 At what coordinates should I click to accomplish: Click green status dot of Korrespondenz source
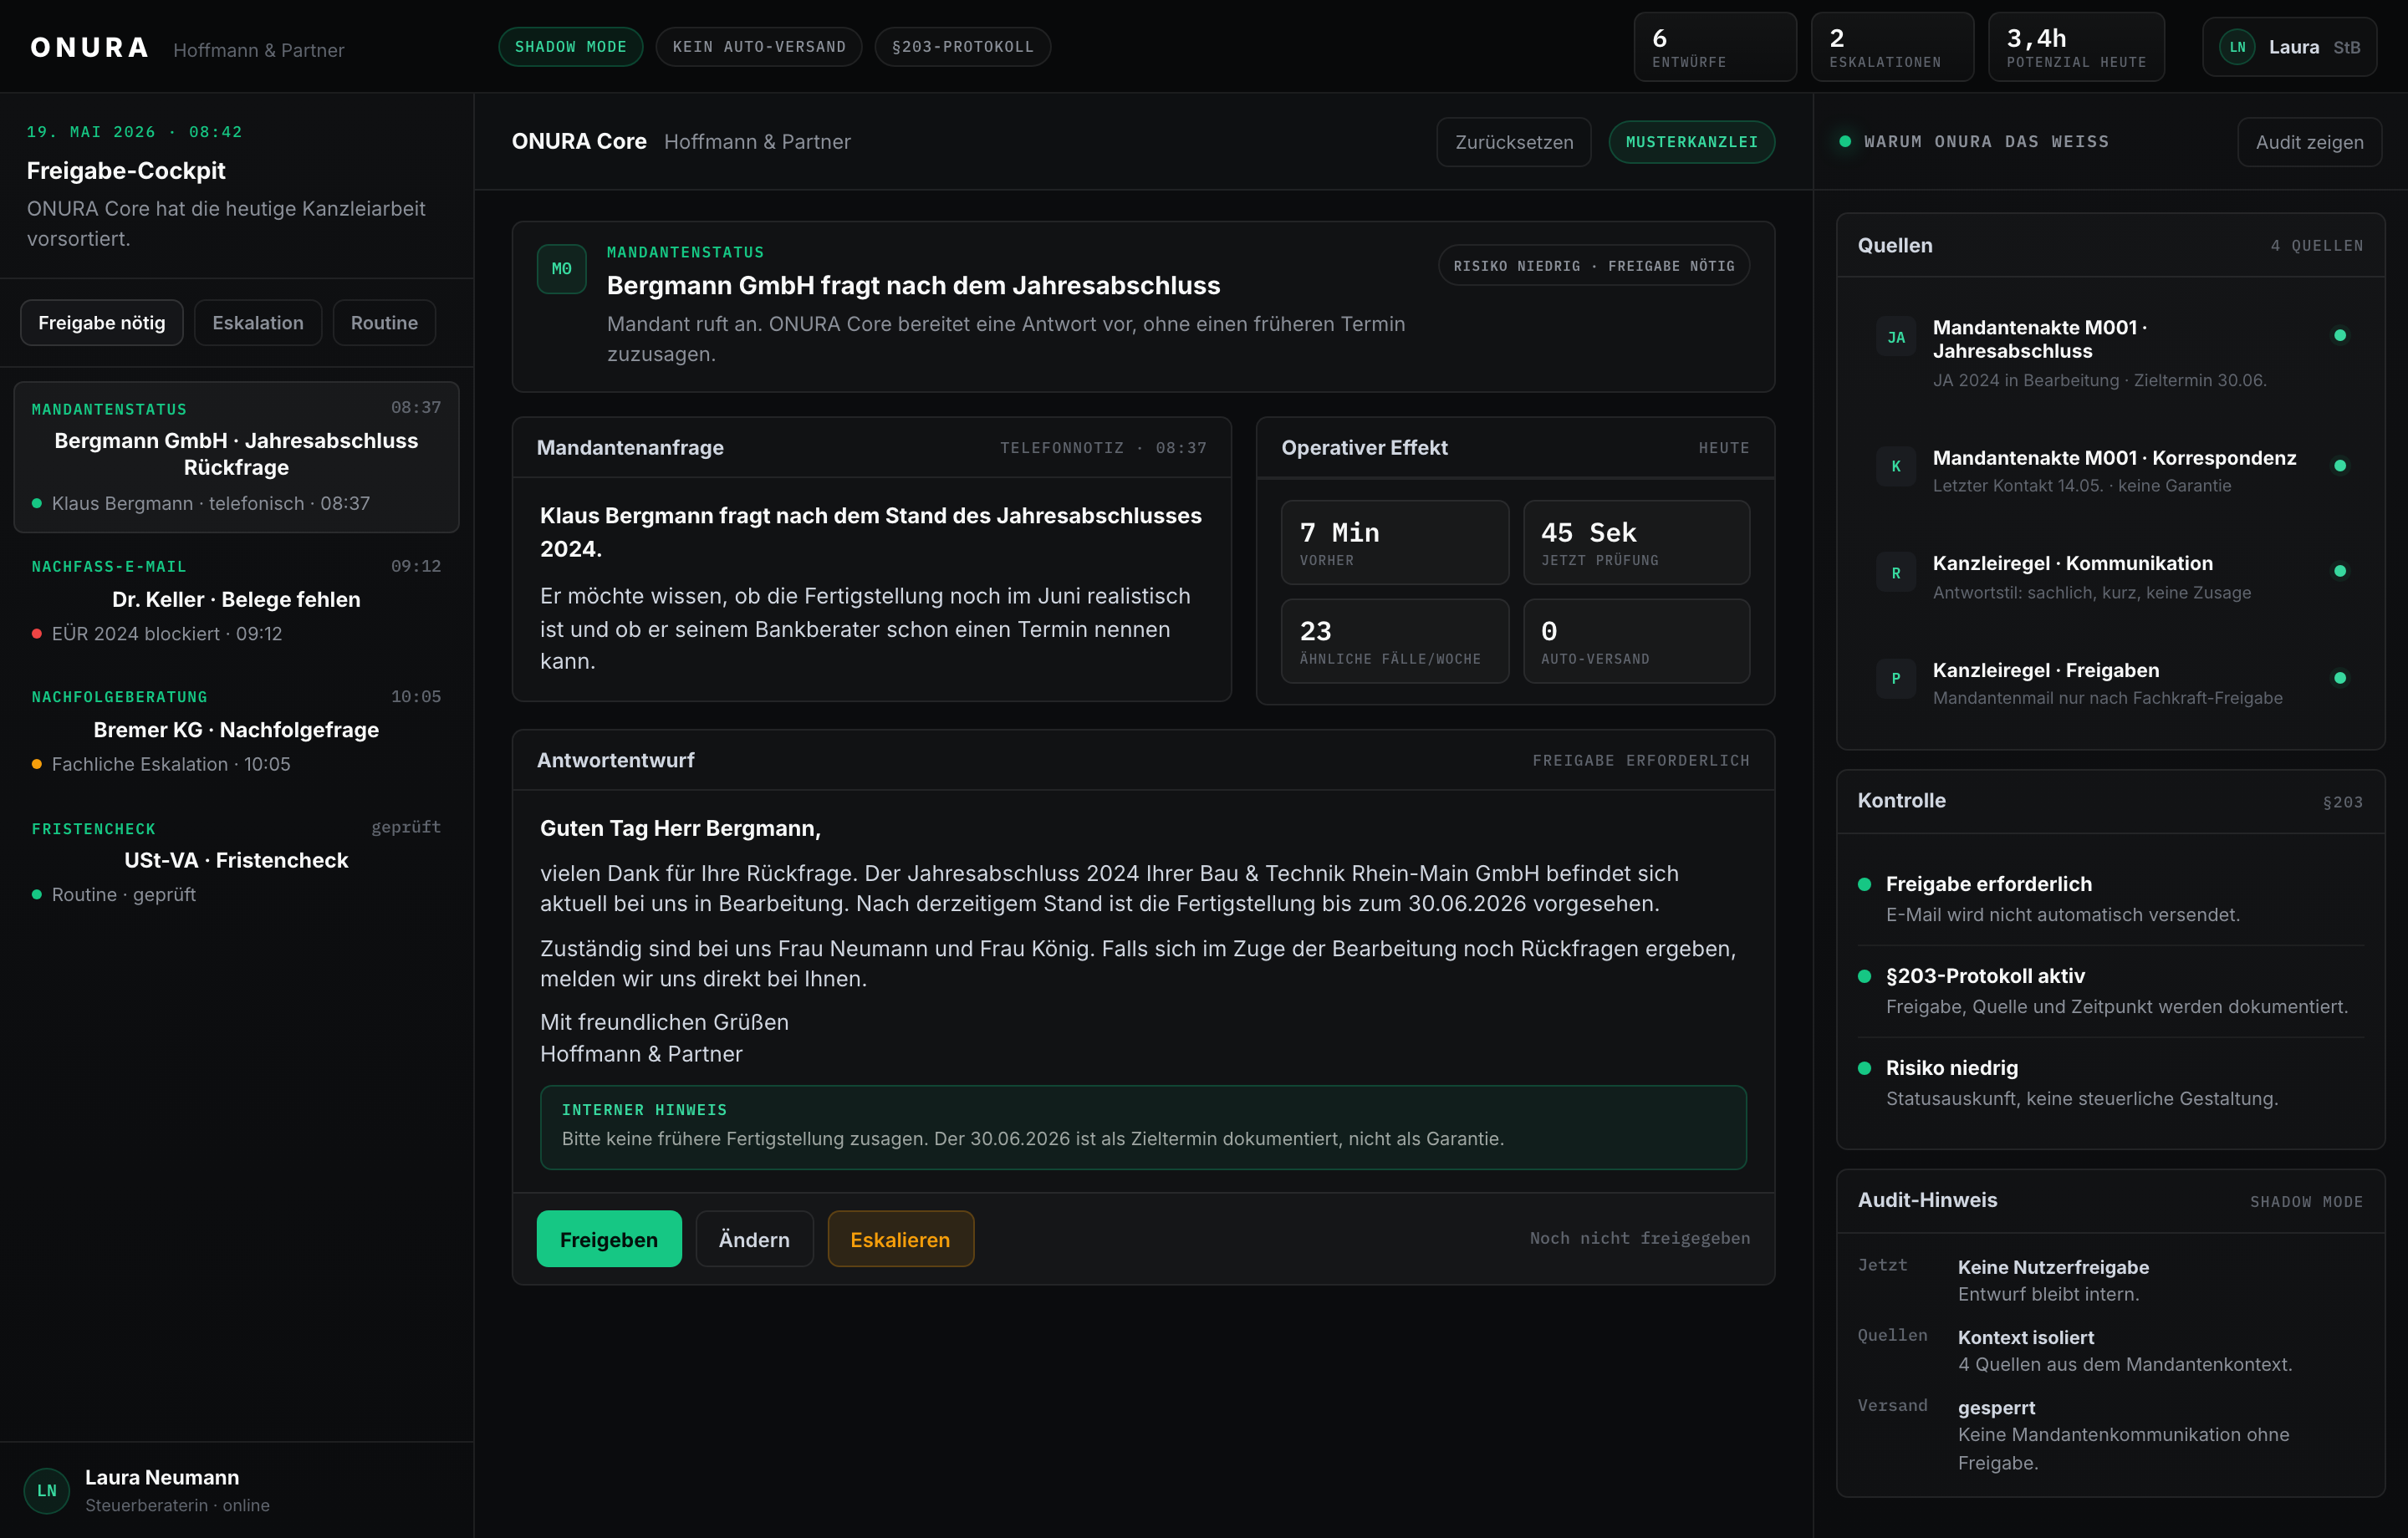point(2340,465)
